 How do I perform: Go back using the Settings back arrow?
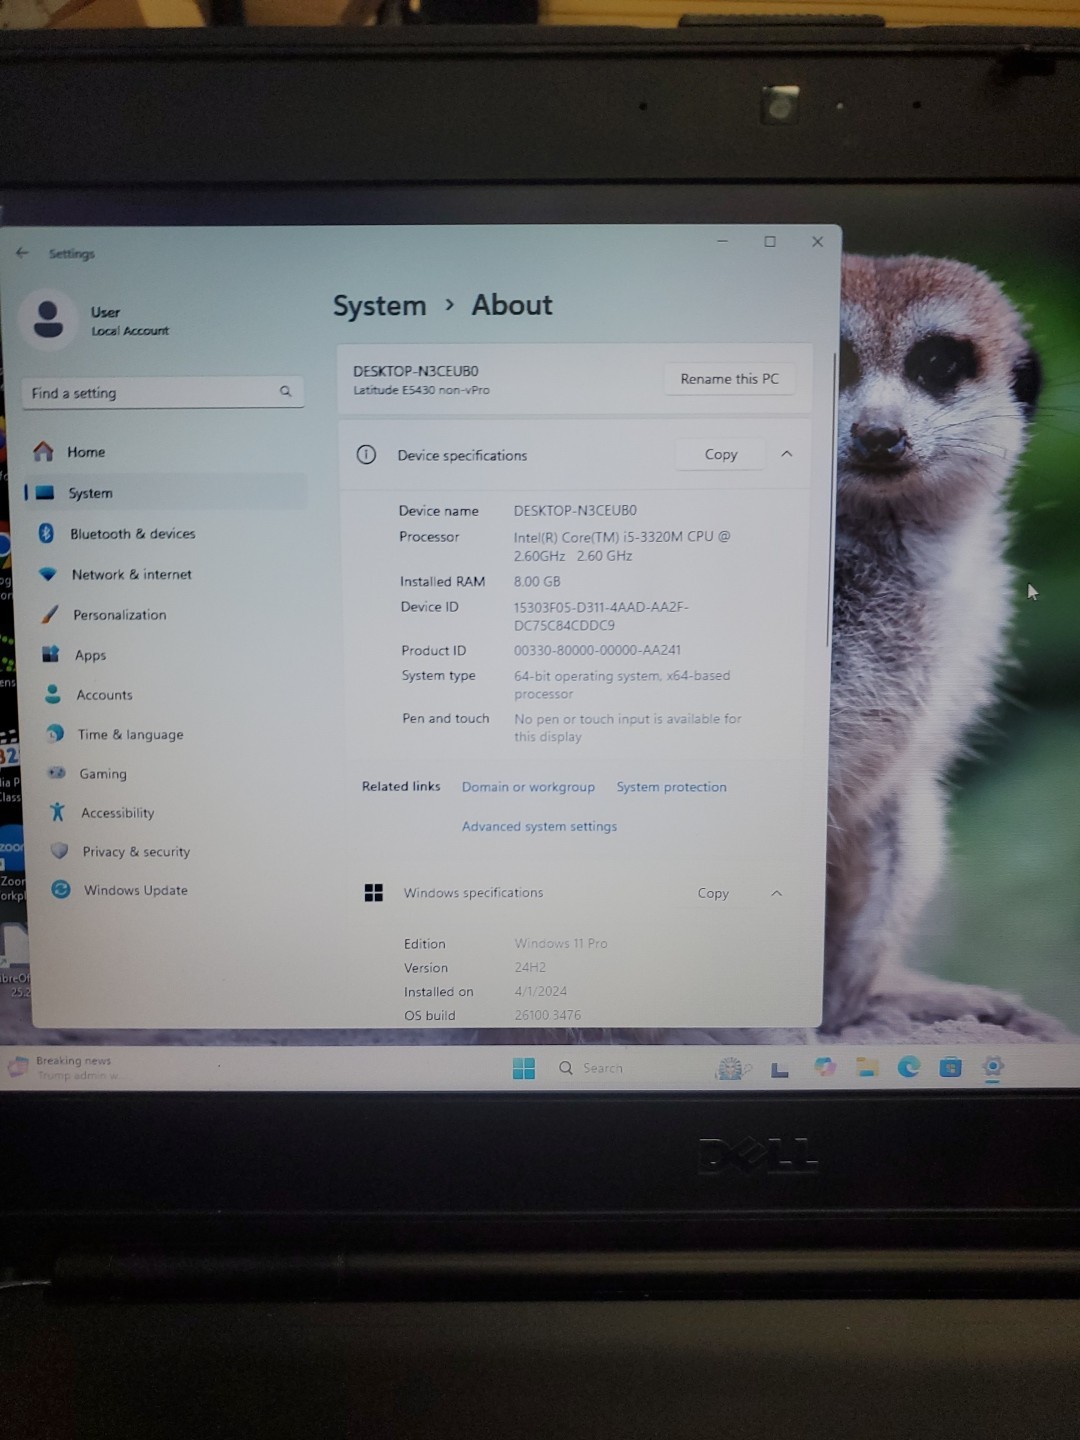point(22,253)
